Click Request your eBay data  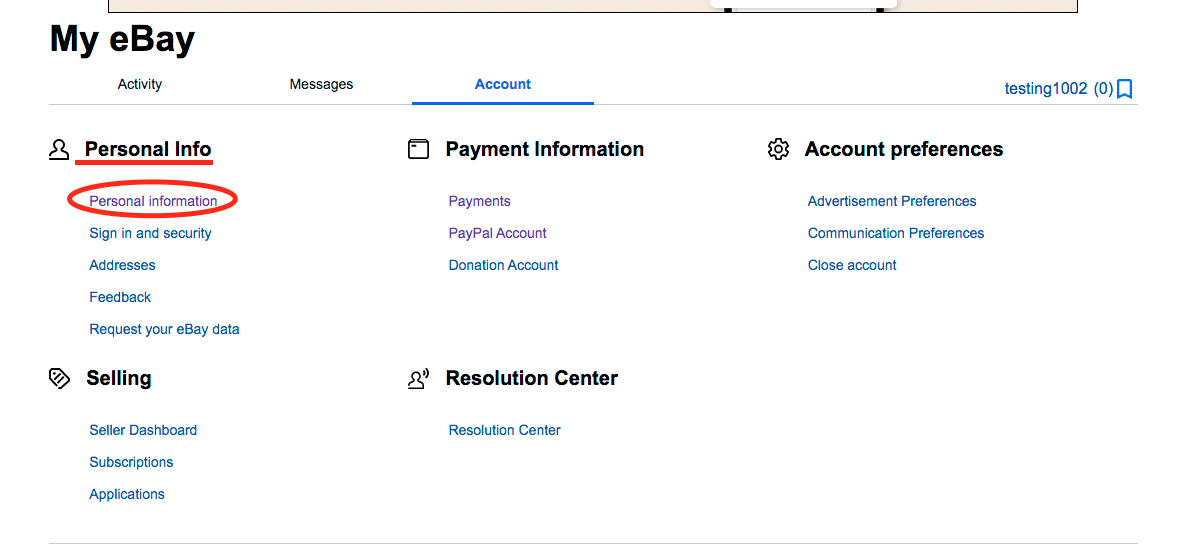point(165,329)
